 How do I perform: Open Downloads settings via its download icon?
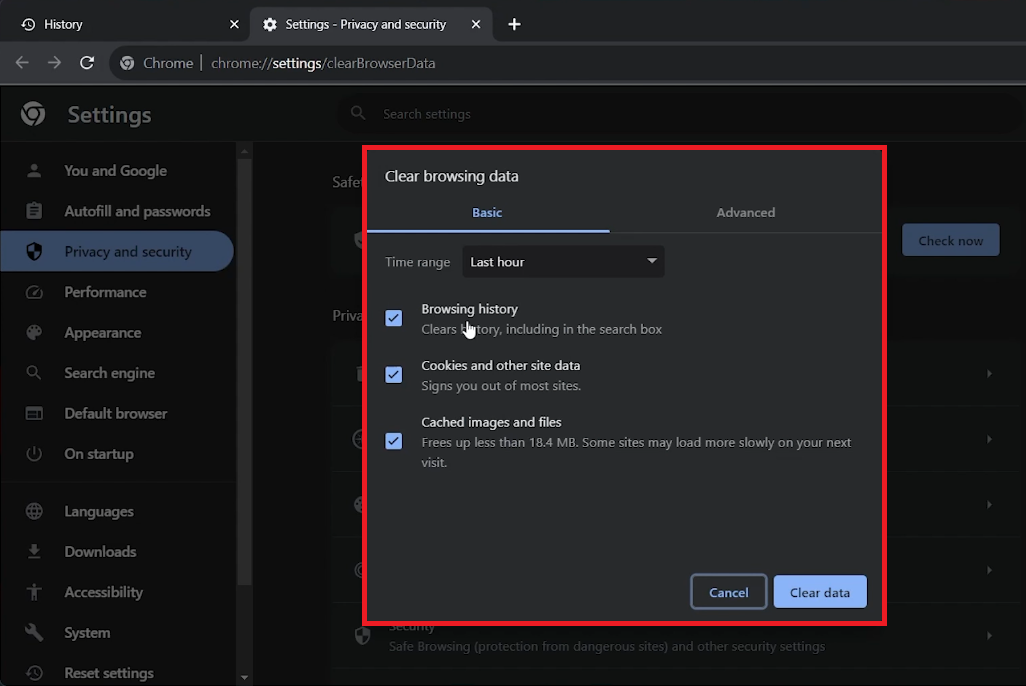click(35, 551)
